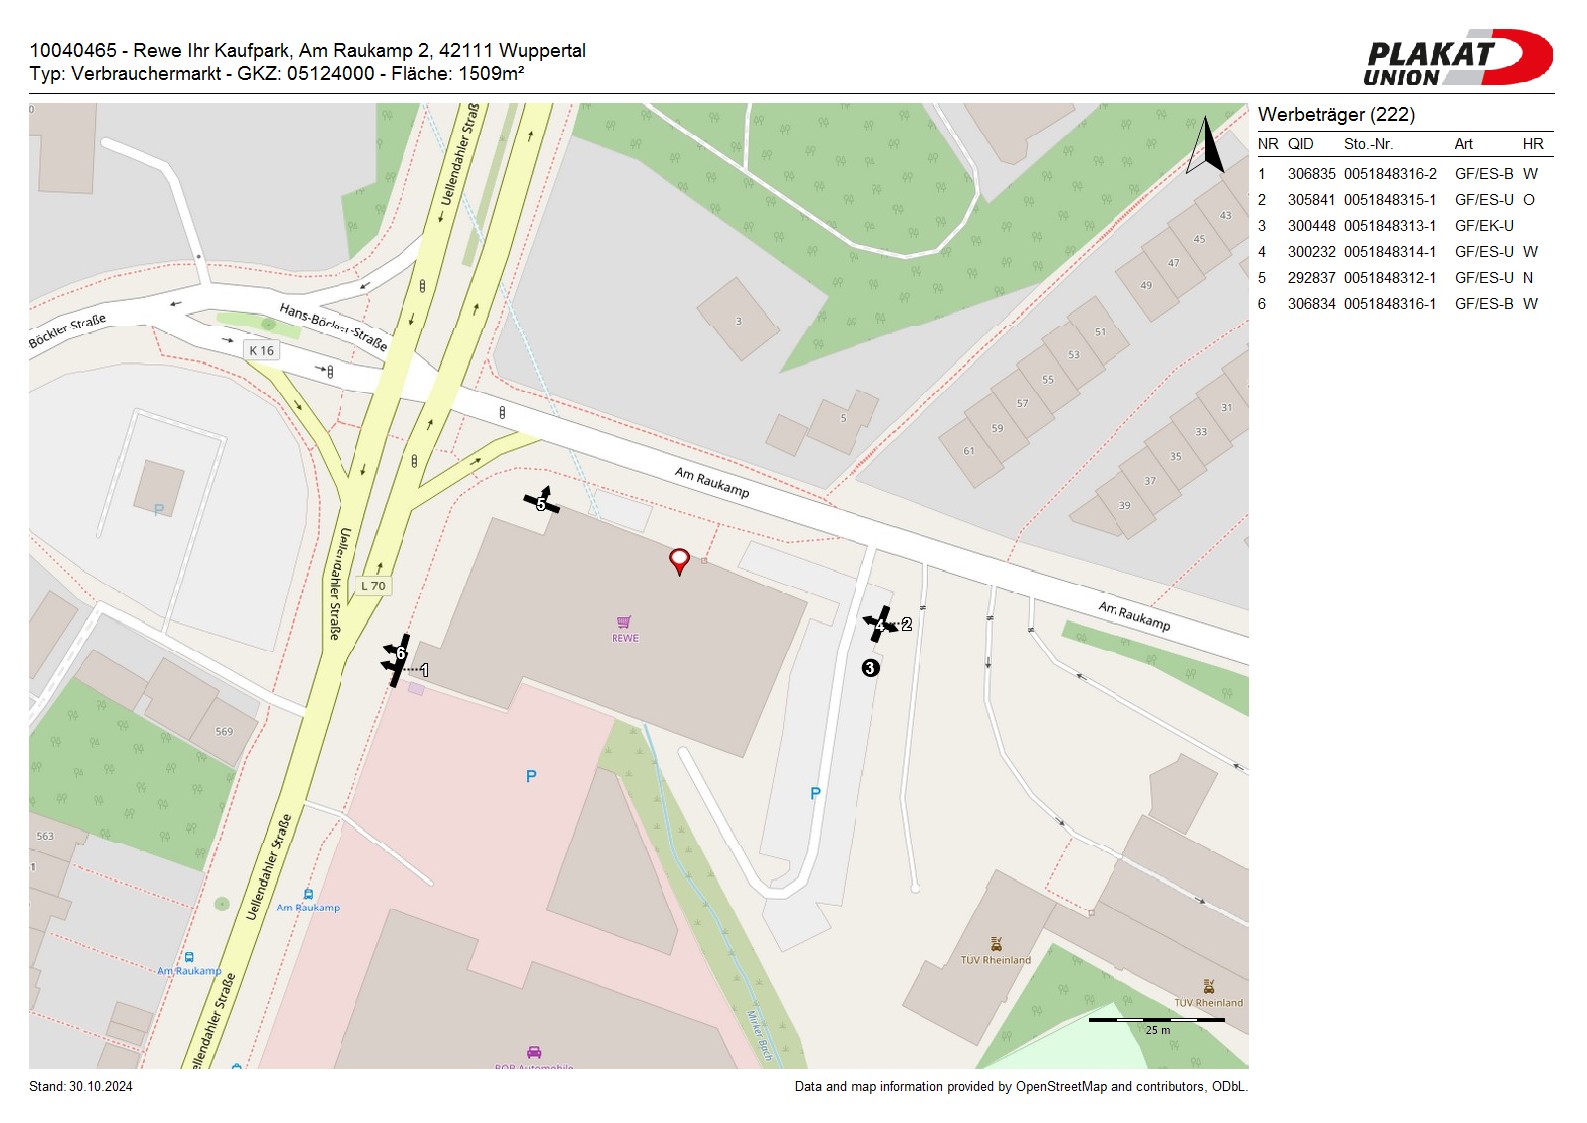The height and width of the screenshot is (1123, 1587).
Task: Click the red location pin on REWE building
Action: pos(679,561)
